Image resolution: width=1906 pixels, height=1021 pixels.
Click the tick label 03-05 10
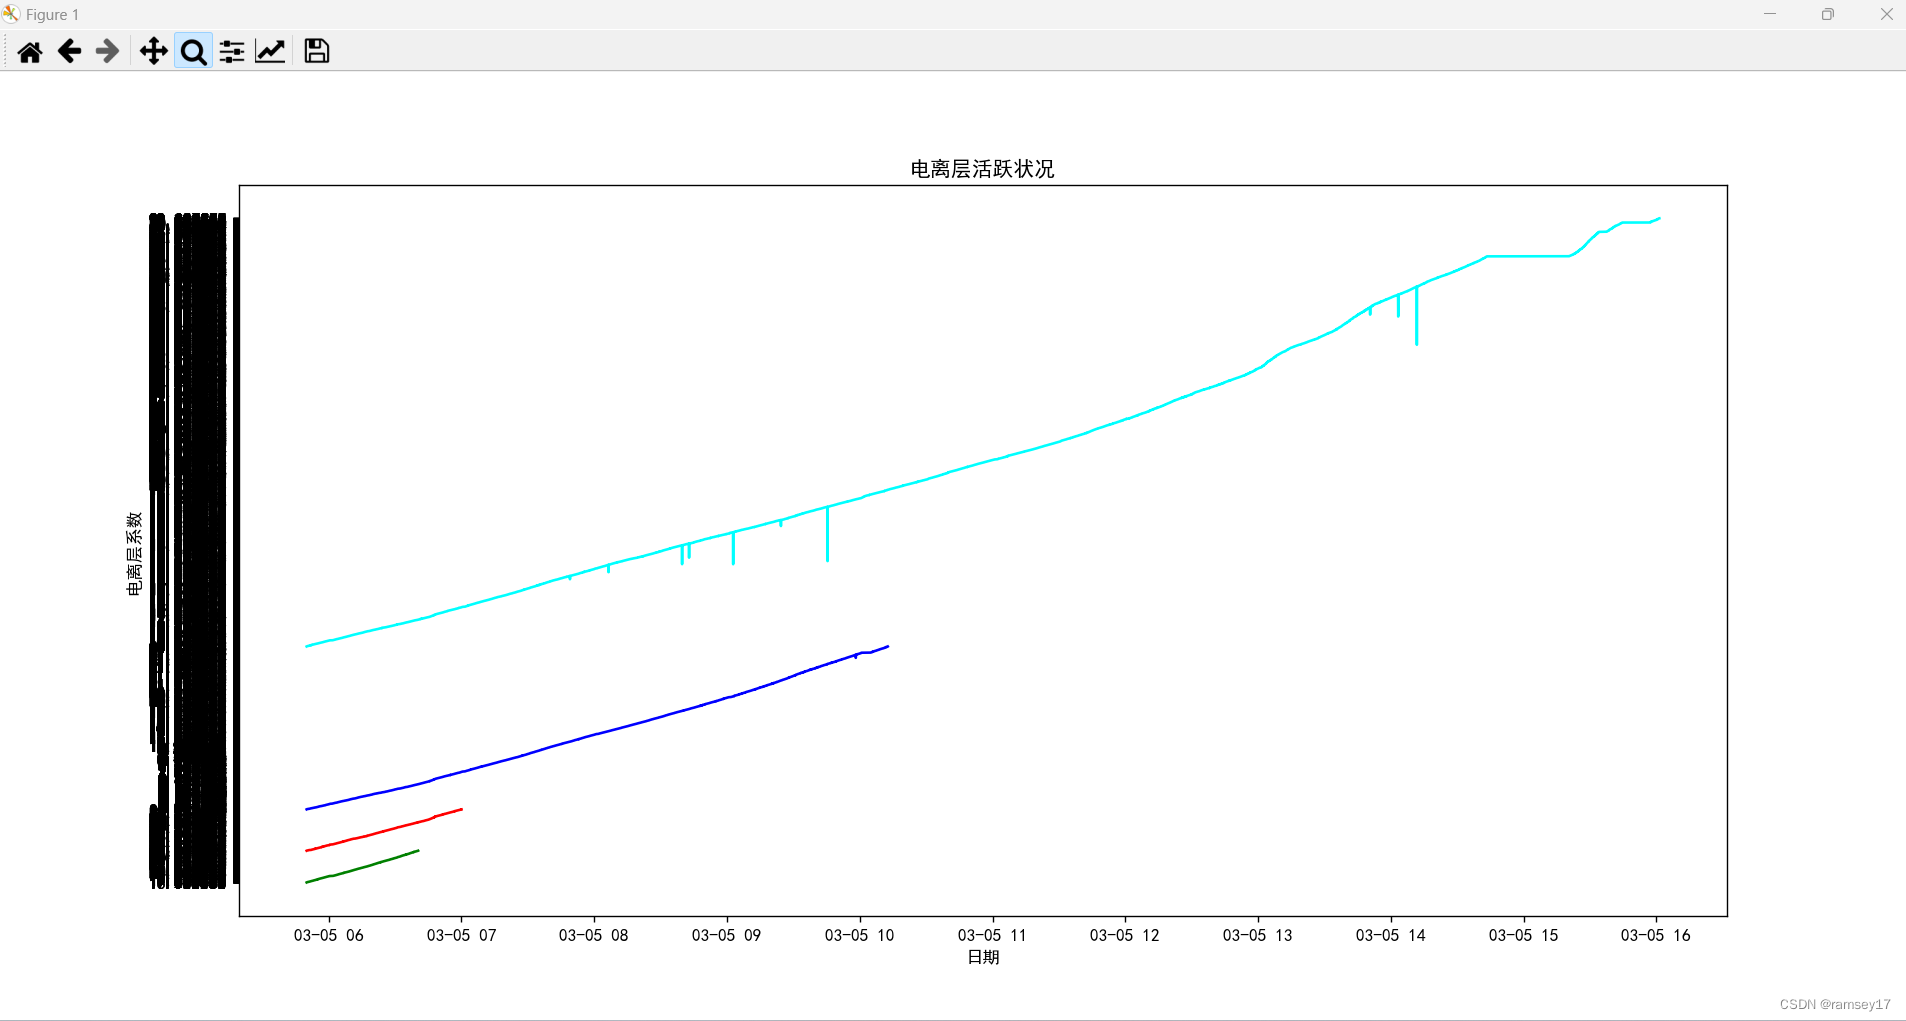coord(860,935)
